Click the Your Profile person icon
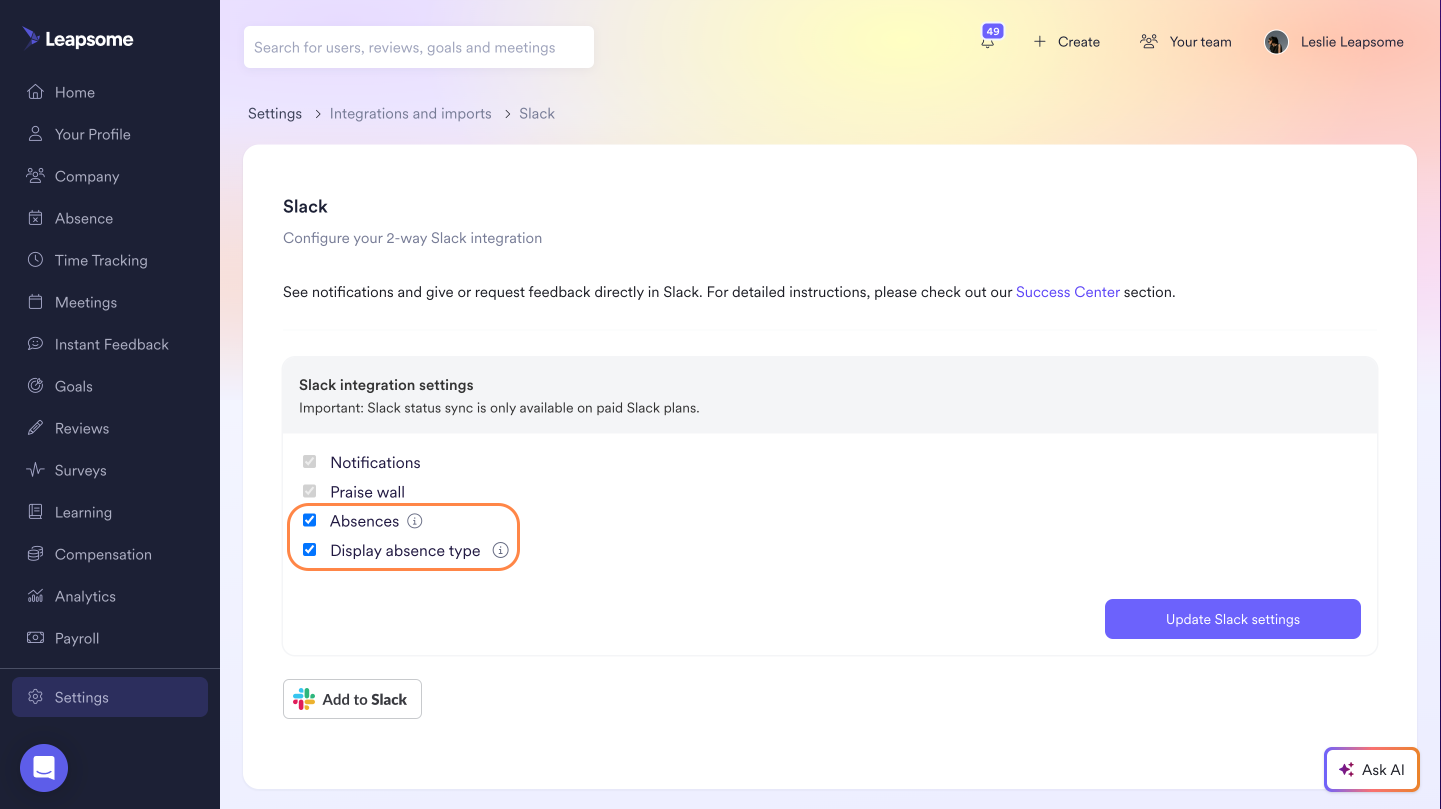This screenshot has height=809, width=1441. 36,134
